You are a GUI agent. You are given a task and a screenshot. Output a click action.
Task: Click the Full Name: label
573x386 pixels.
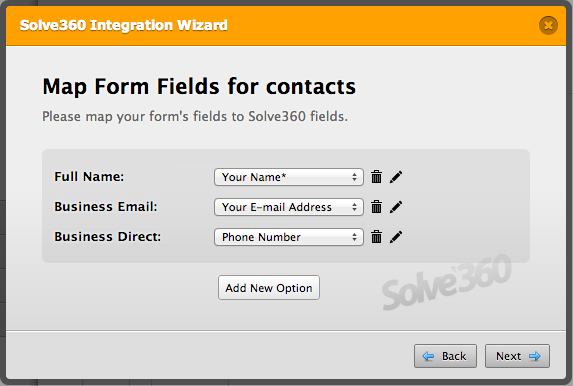pyautogui.click(x=89, y=177)
